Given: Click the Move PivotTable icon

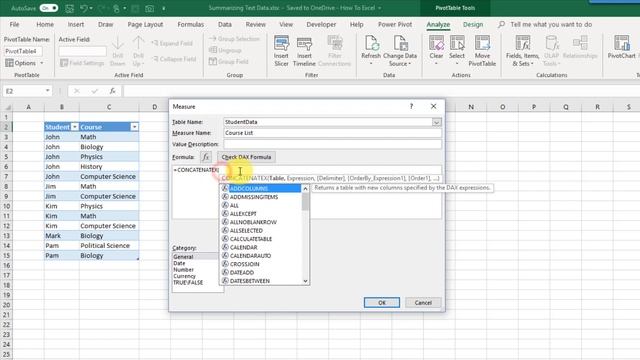Looking at the screenshot, I should tap(482, 43).
